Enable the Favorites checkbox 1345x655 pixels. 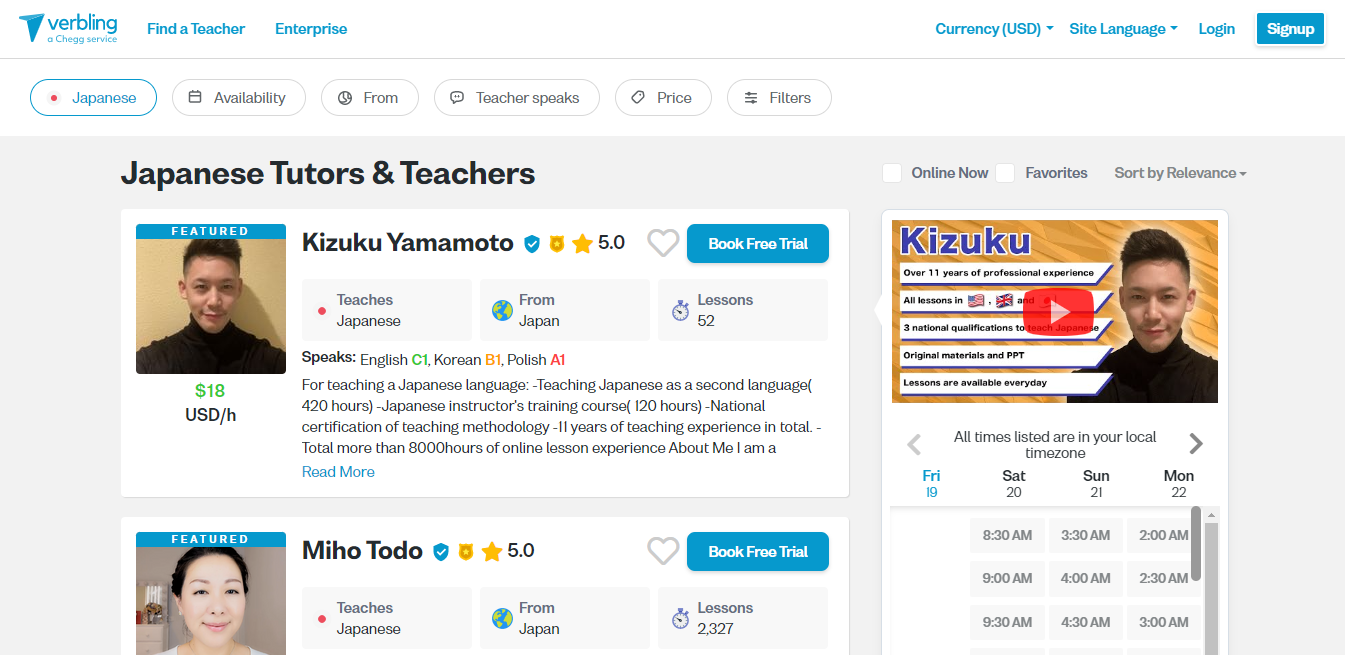point(1005,173)
